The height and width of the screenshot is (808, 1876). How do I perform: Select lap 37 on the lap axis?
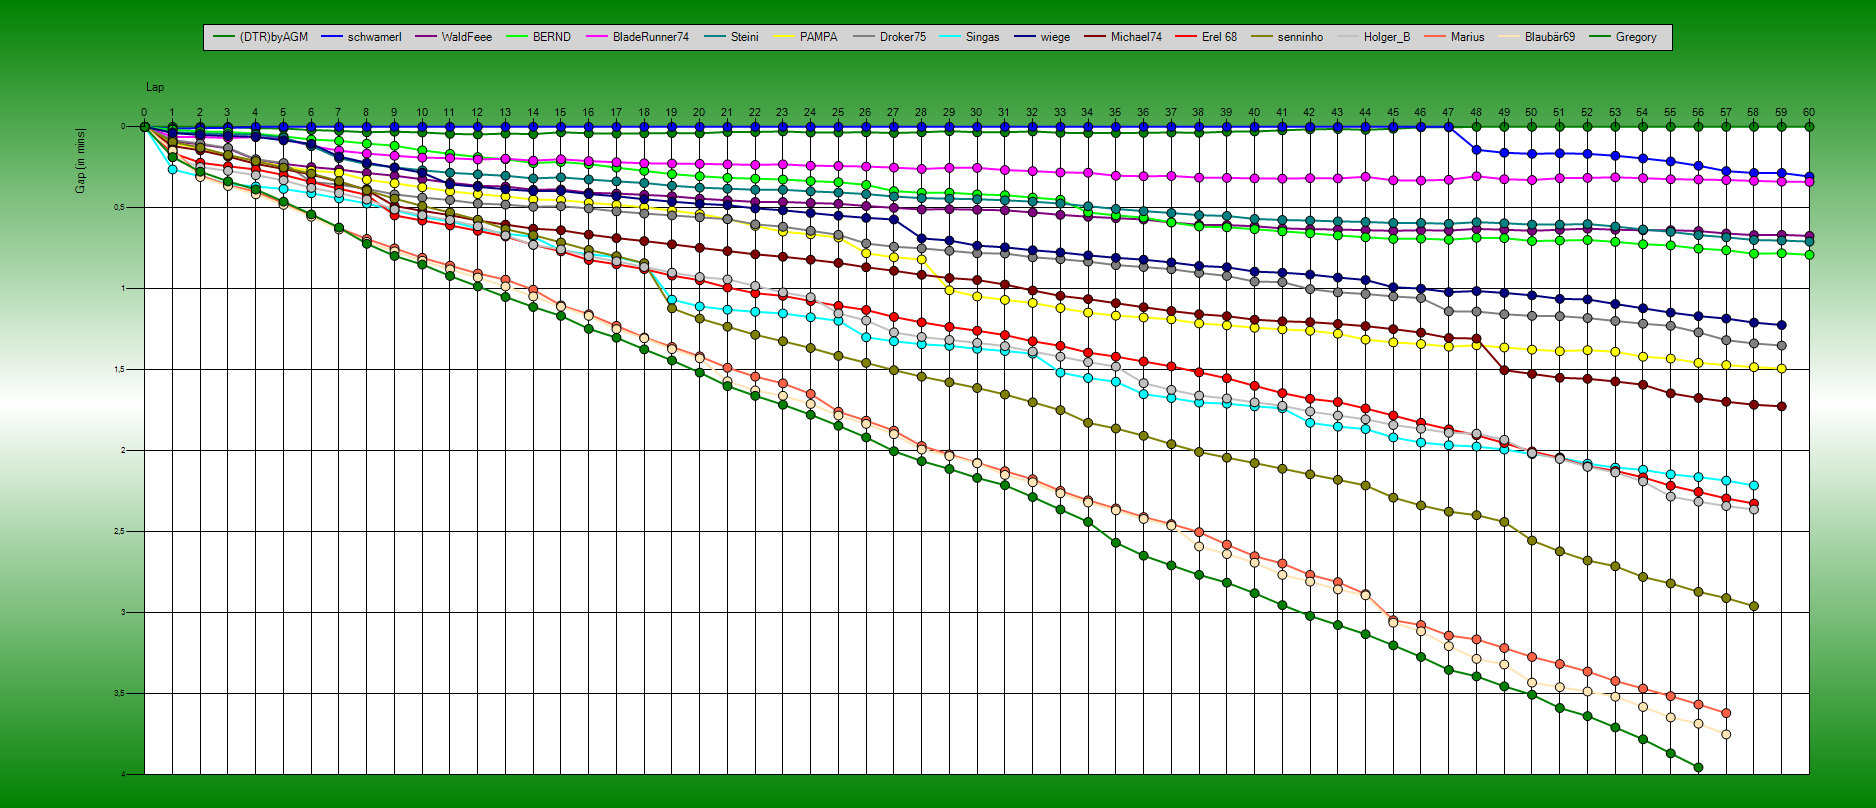(x=1171, y=113)
